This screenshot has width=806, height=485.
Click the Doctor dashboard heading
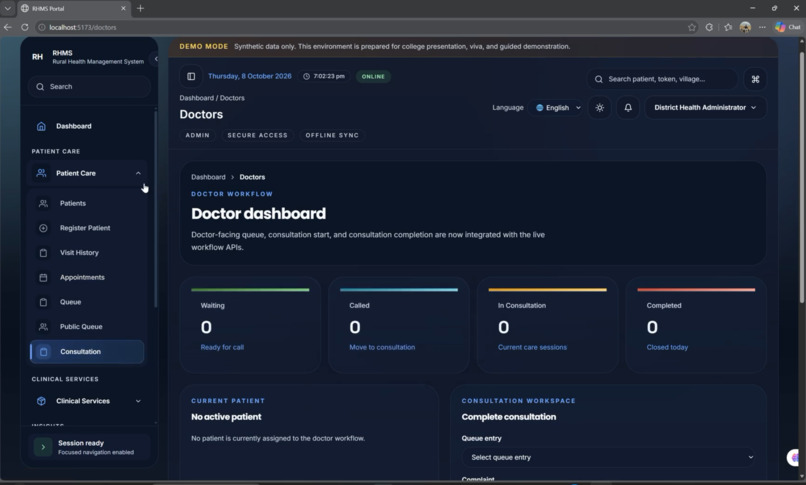tap(259, 214)
